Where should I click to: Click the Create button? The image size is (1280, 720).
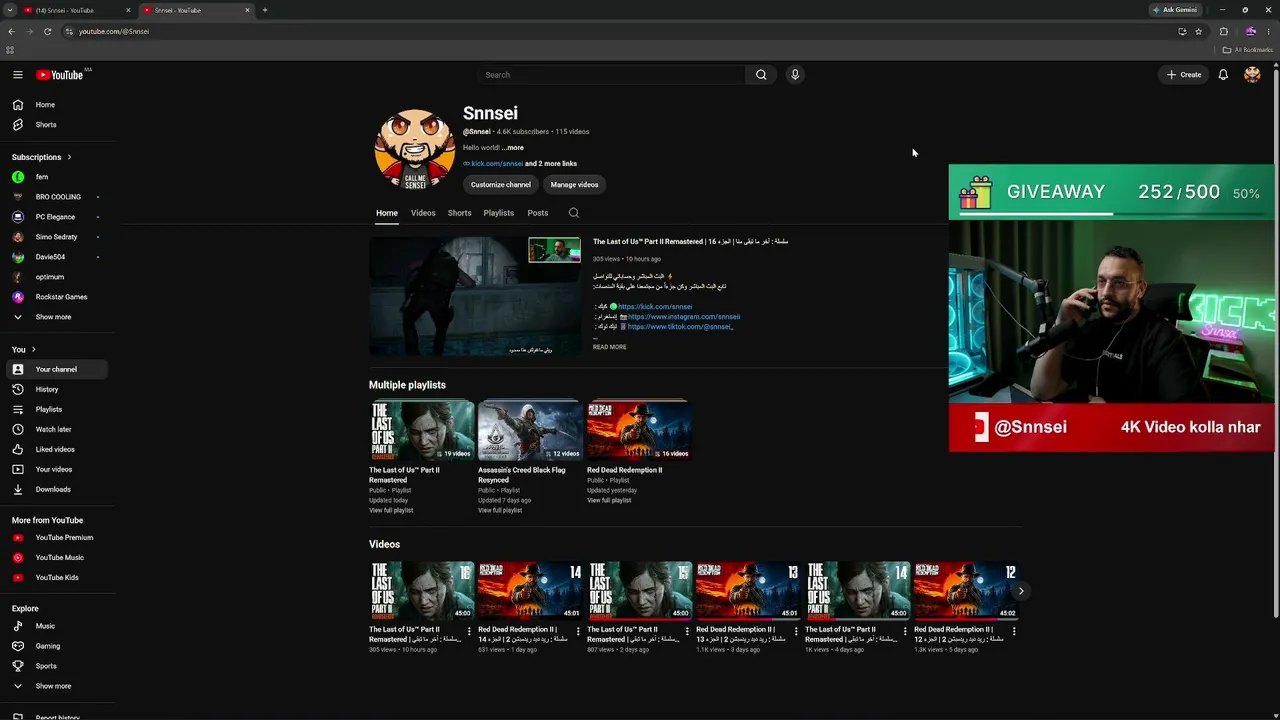tap(1184, 75)
